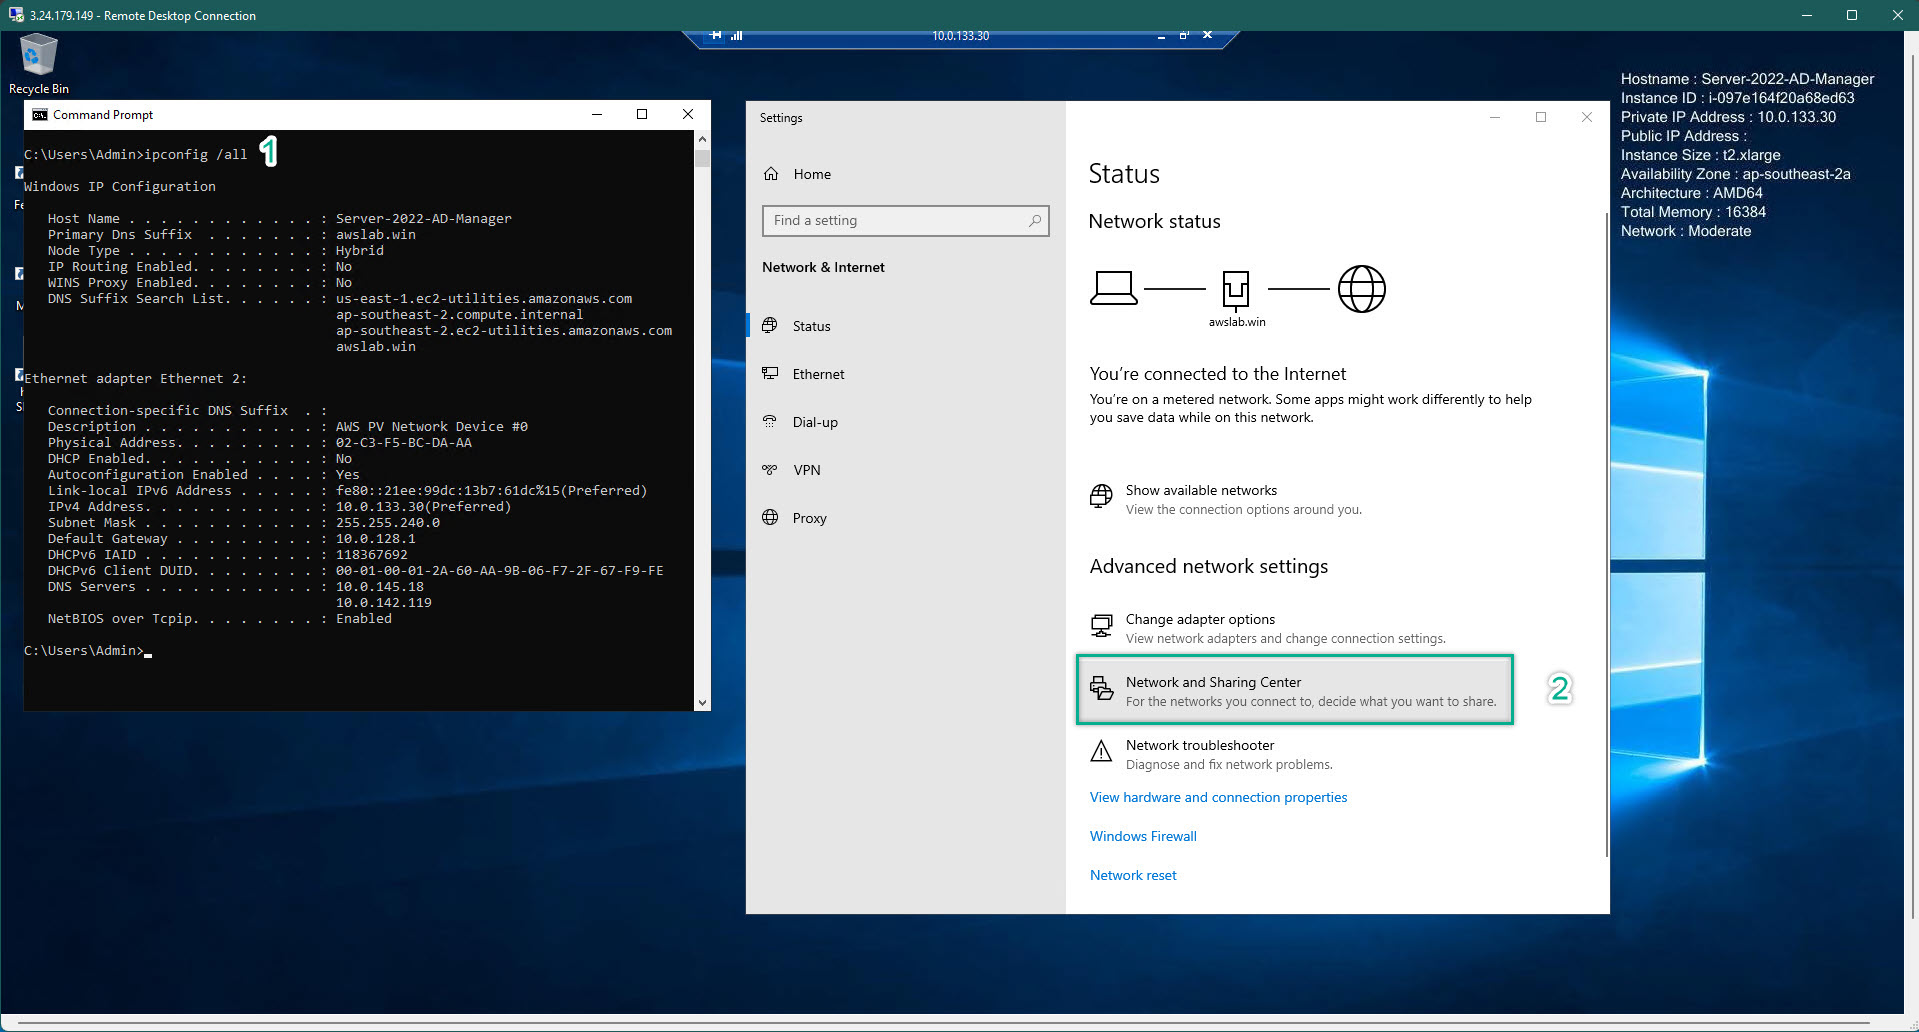The height and width of the screenshot is (1032, 1919).
Task: Click the laptop icon in network diagram
Action: click(1113, 289)
